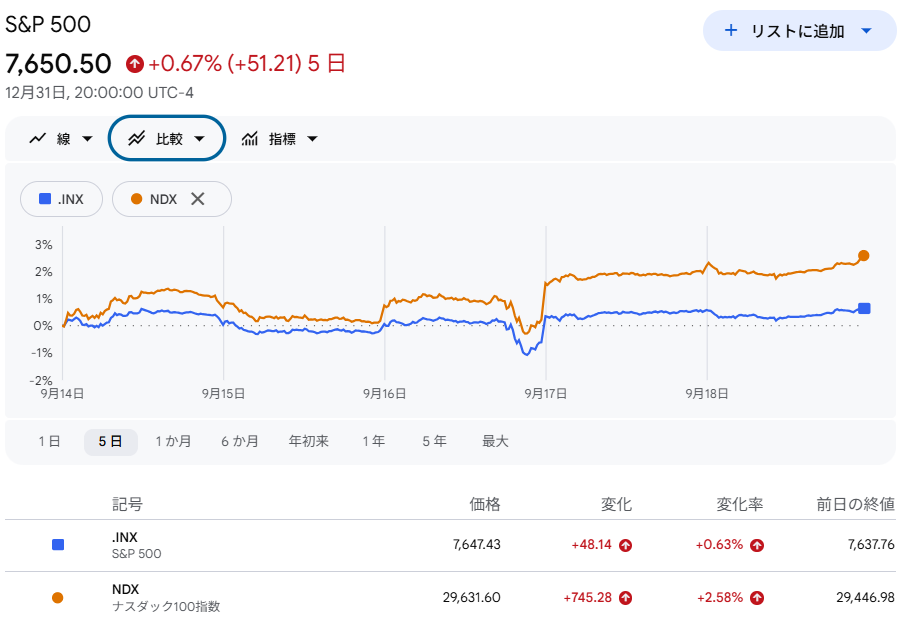This screenshot has height=622, width=907.
Task: Open the リストに追加 dropdown arrow
Action: click(x=866, y=31)
